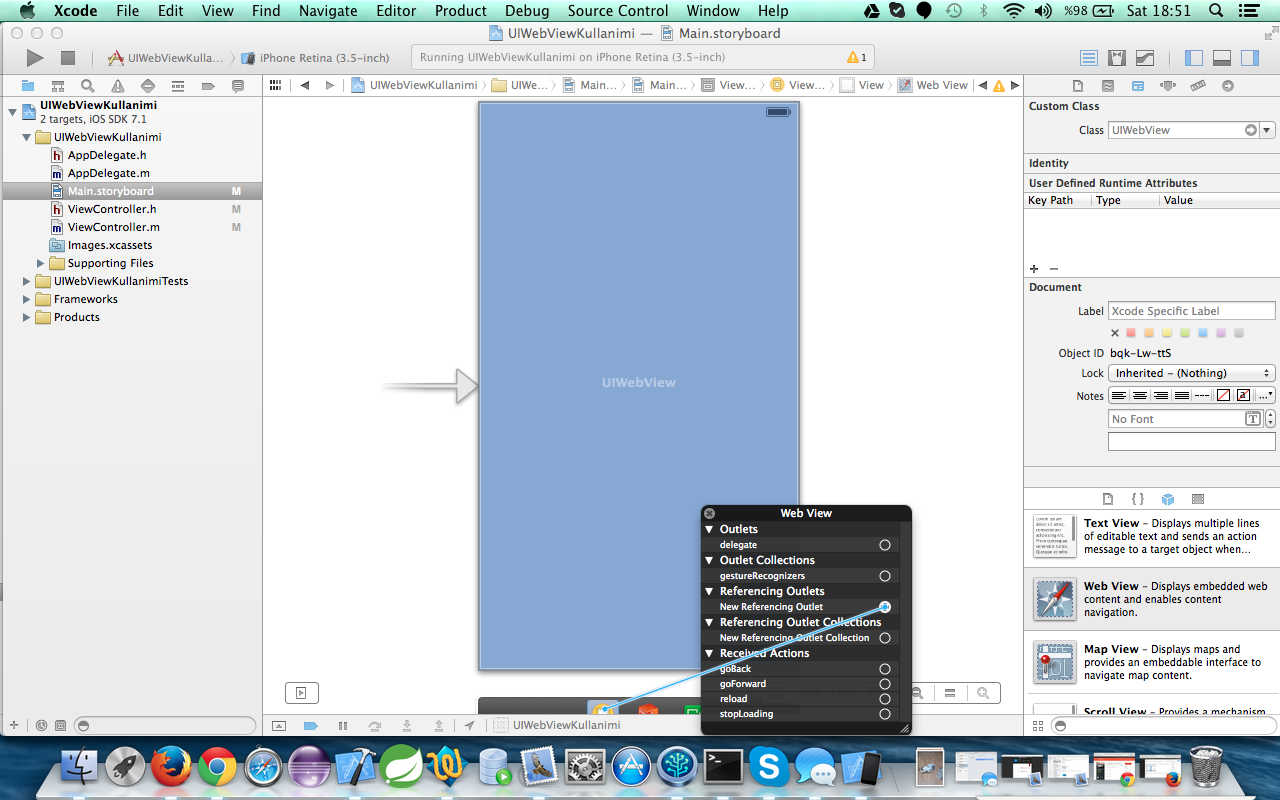The image size is (1280, 800).
Task: Open the Editor menu
Action: point(396,11)
